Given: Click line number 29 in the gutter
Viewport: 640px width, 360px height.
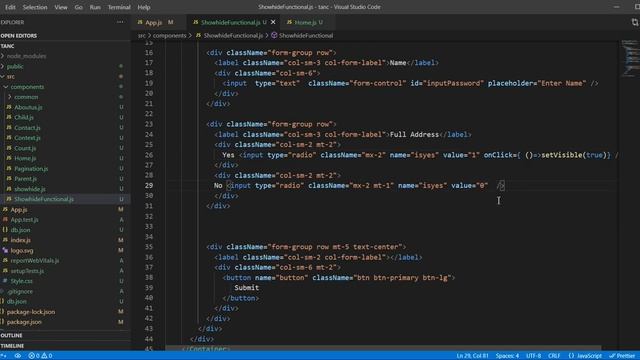Looking at the screenshot, I should (x=149, y=186).
